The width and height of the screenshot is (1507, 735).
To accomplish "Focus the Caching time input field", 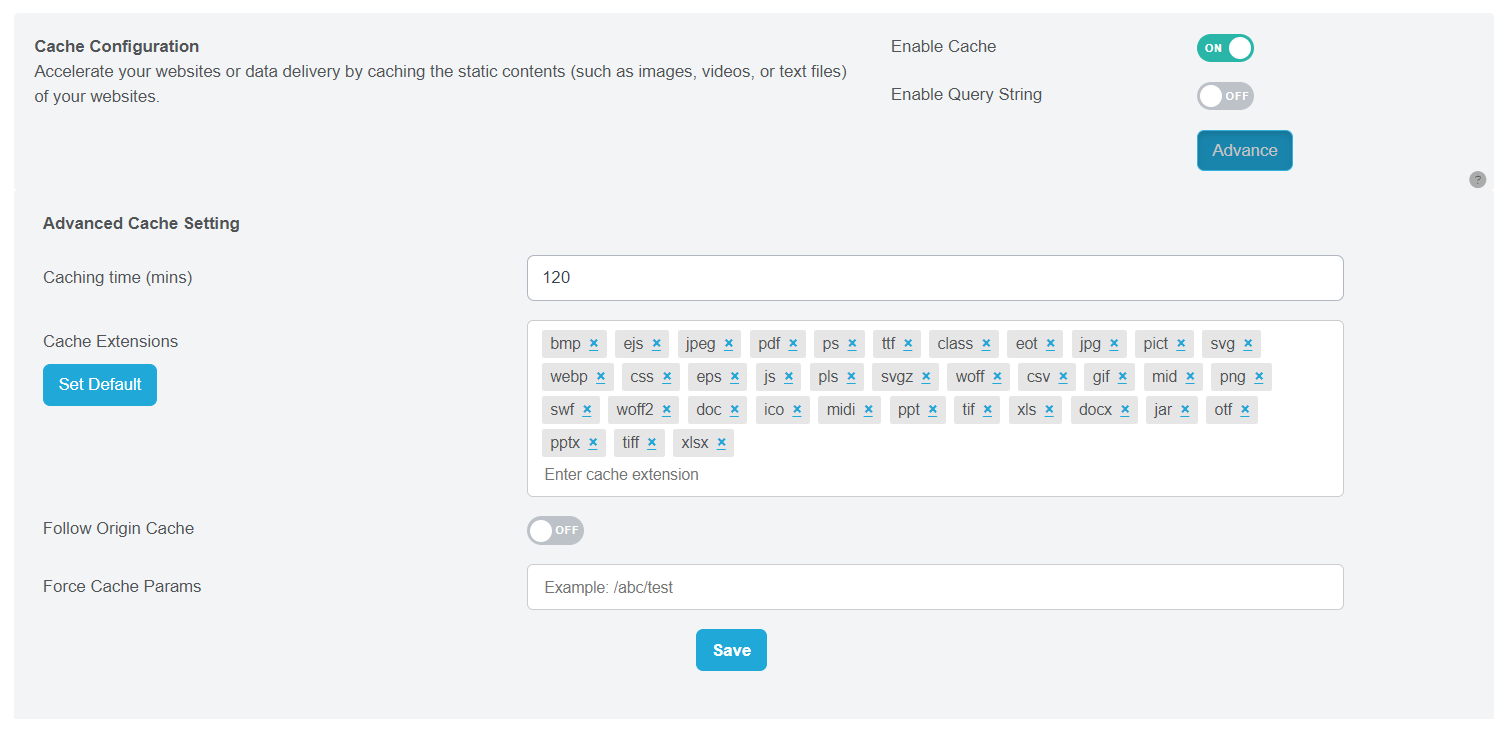I will click(x=934, y=278).
